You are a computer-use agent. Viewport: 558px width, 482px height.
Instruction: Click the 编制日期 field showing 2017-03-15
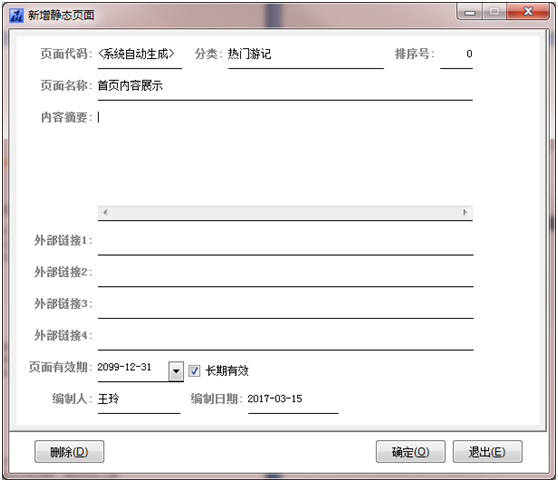click(x=293, y=400)
